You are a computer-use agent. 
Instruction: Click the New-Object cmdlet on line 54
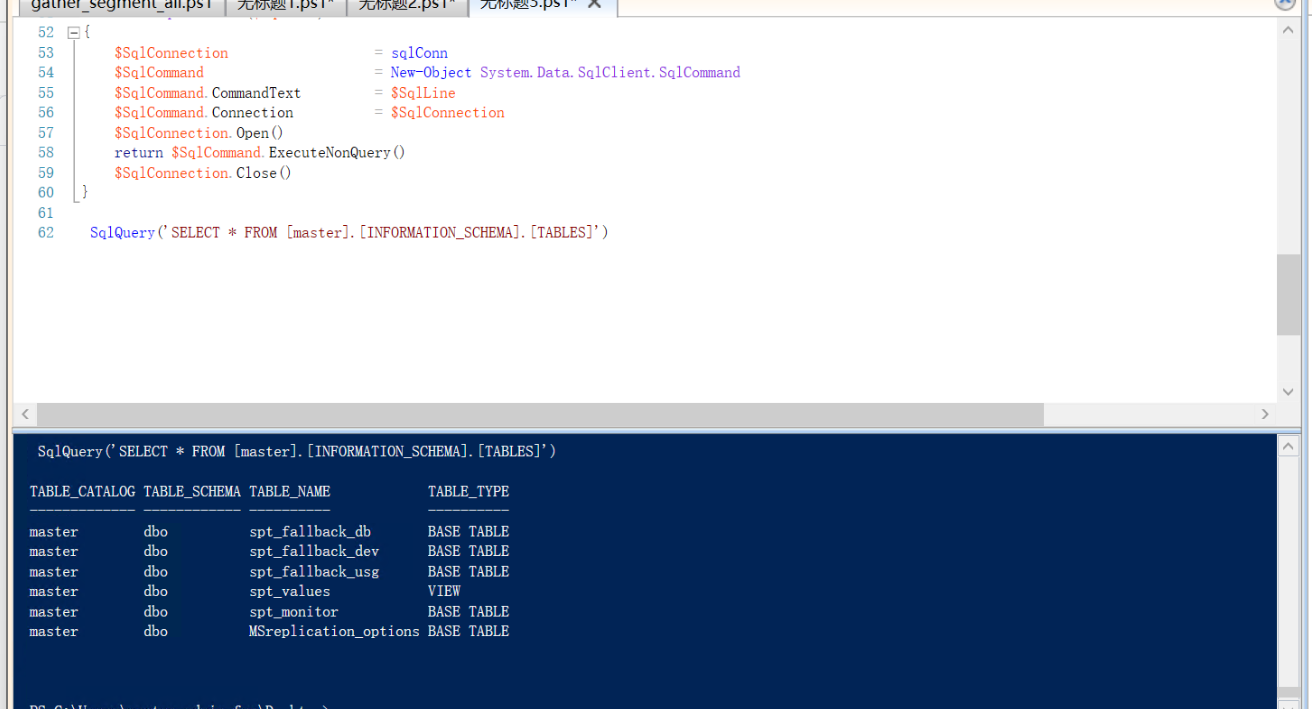click(x=431, y=73)
